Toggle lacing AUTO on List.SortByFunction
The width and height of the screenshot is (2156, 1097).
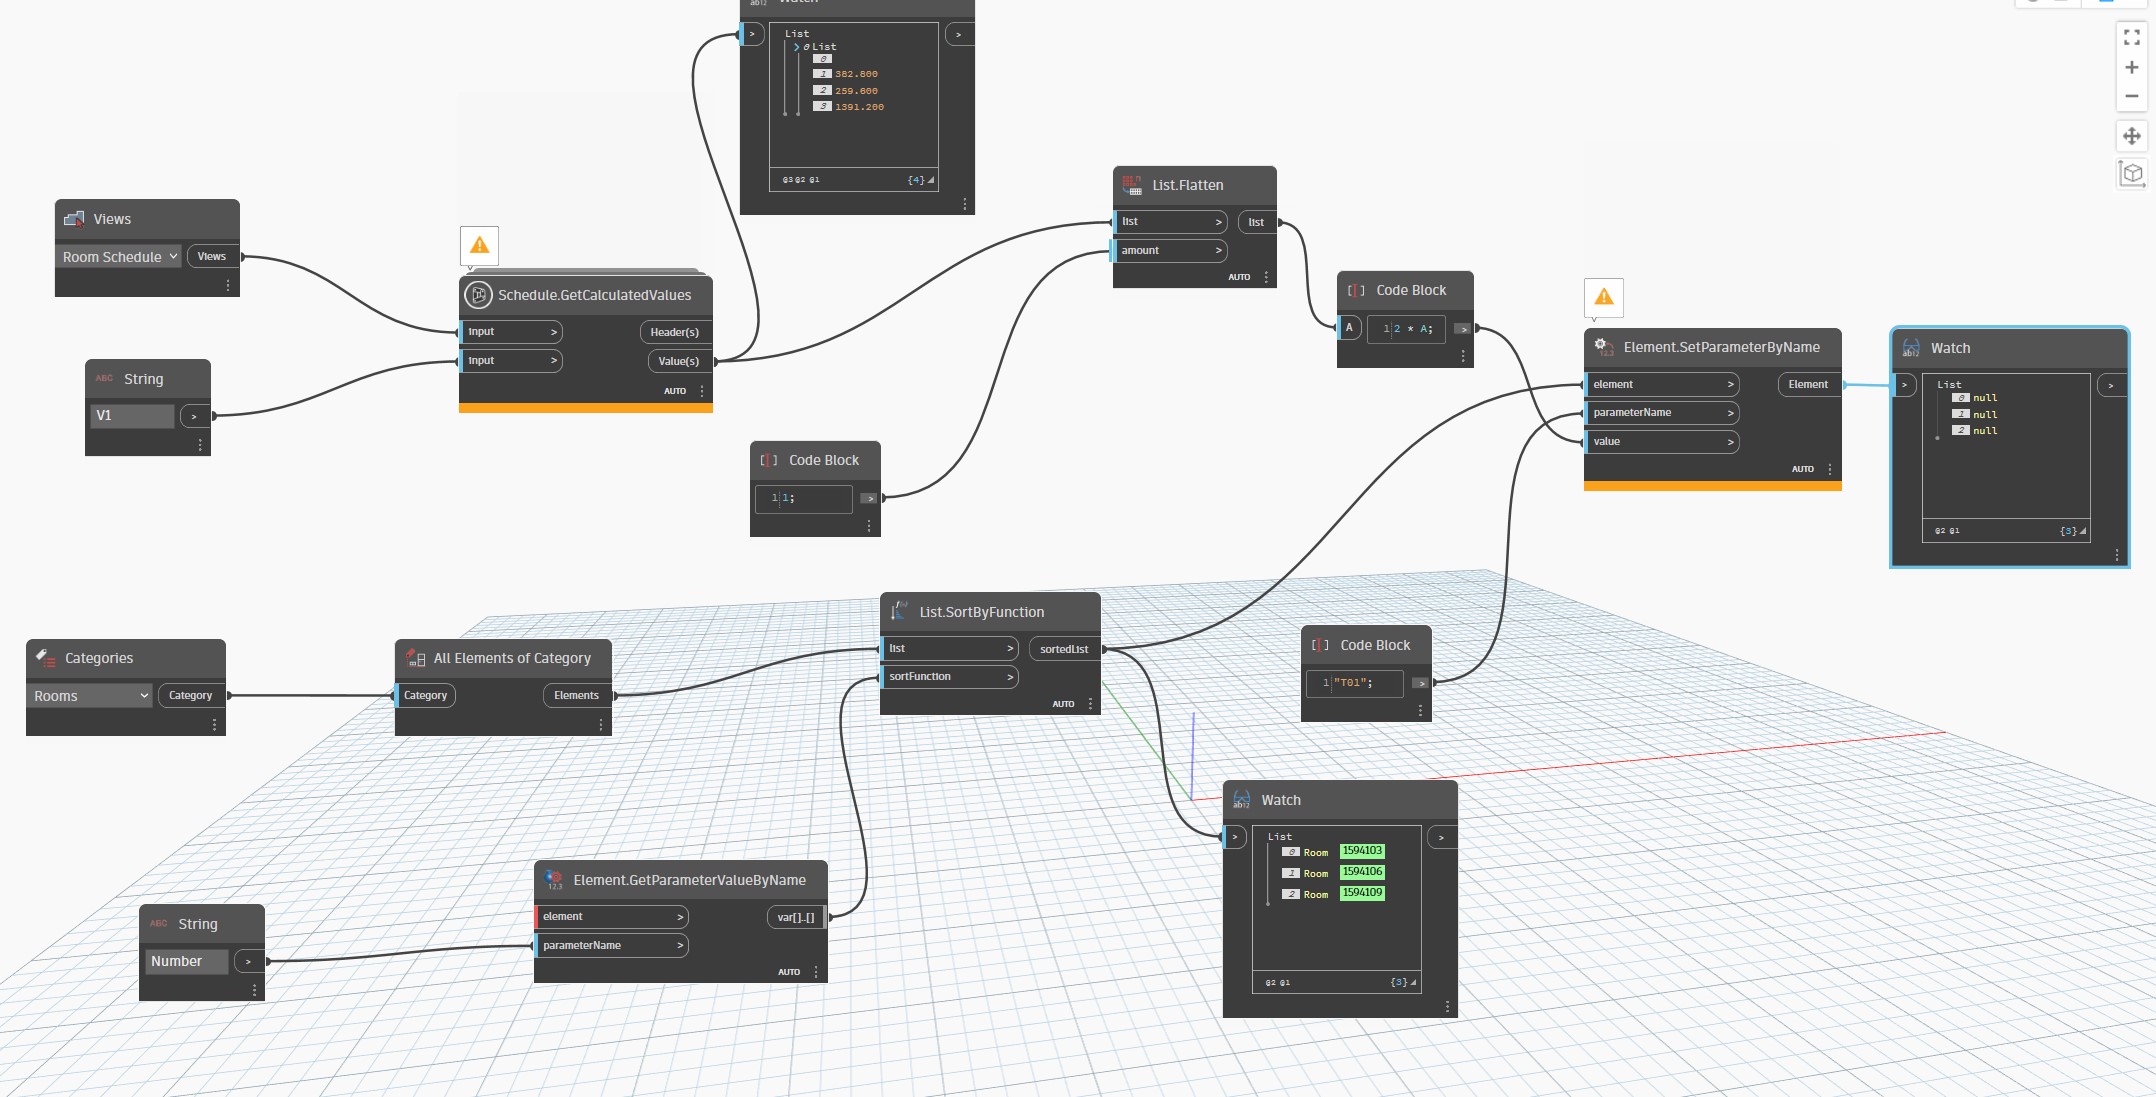pyautogui.click(x=1063, y=704)
